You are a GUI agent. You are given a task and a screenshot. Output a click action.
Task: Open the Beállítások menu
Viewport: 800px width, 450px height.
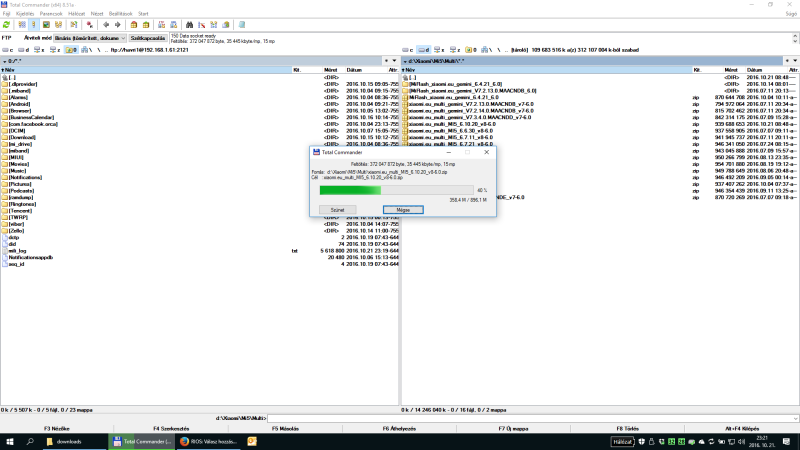(x=120, y=14)
